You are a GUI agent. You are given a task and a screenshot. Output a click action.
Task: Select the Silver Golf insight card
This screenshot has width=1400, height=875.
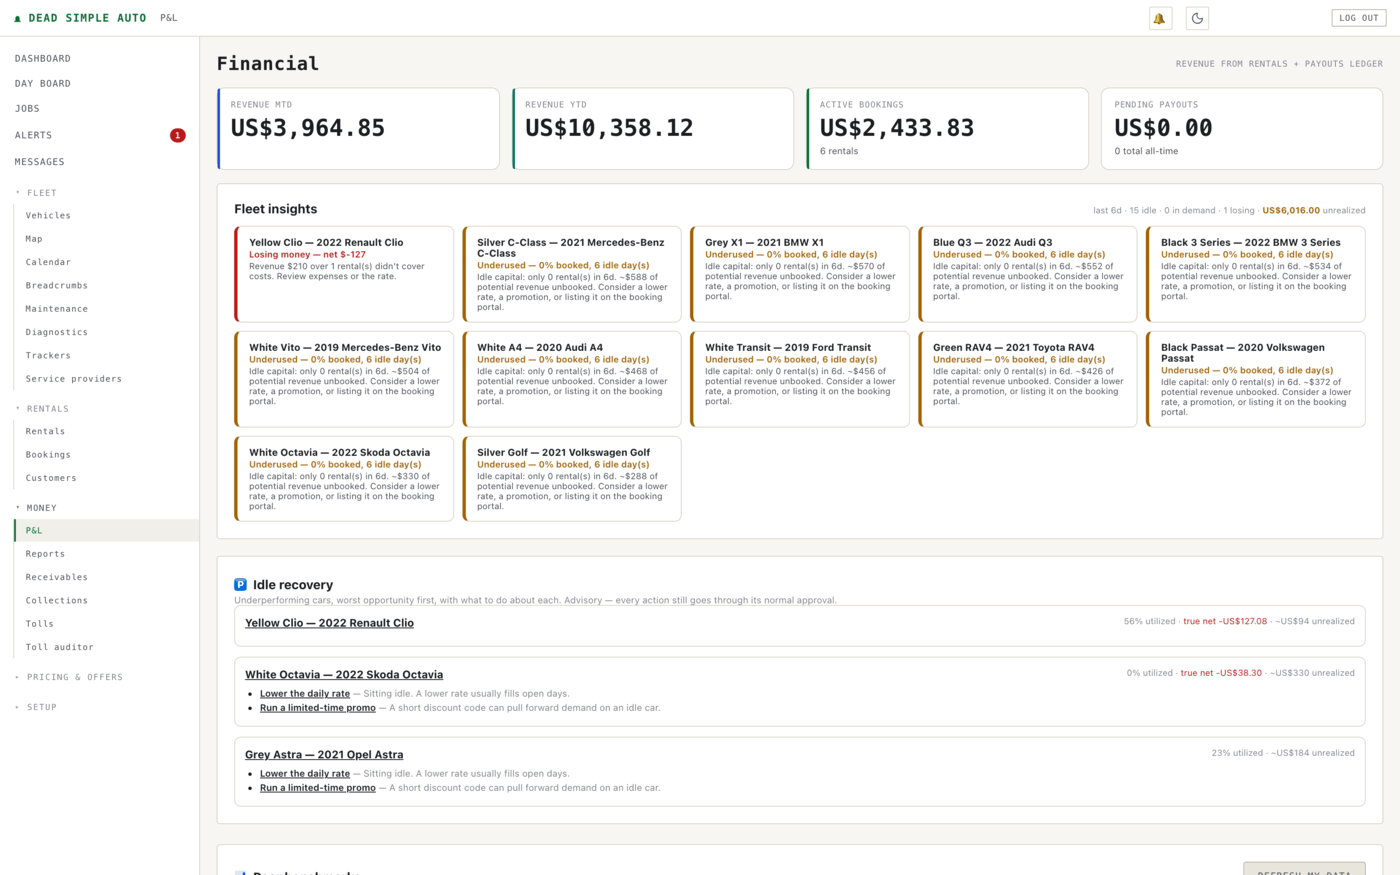(x=572, y=479)
